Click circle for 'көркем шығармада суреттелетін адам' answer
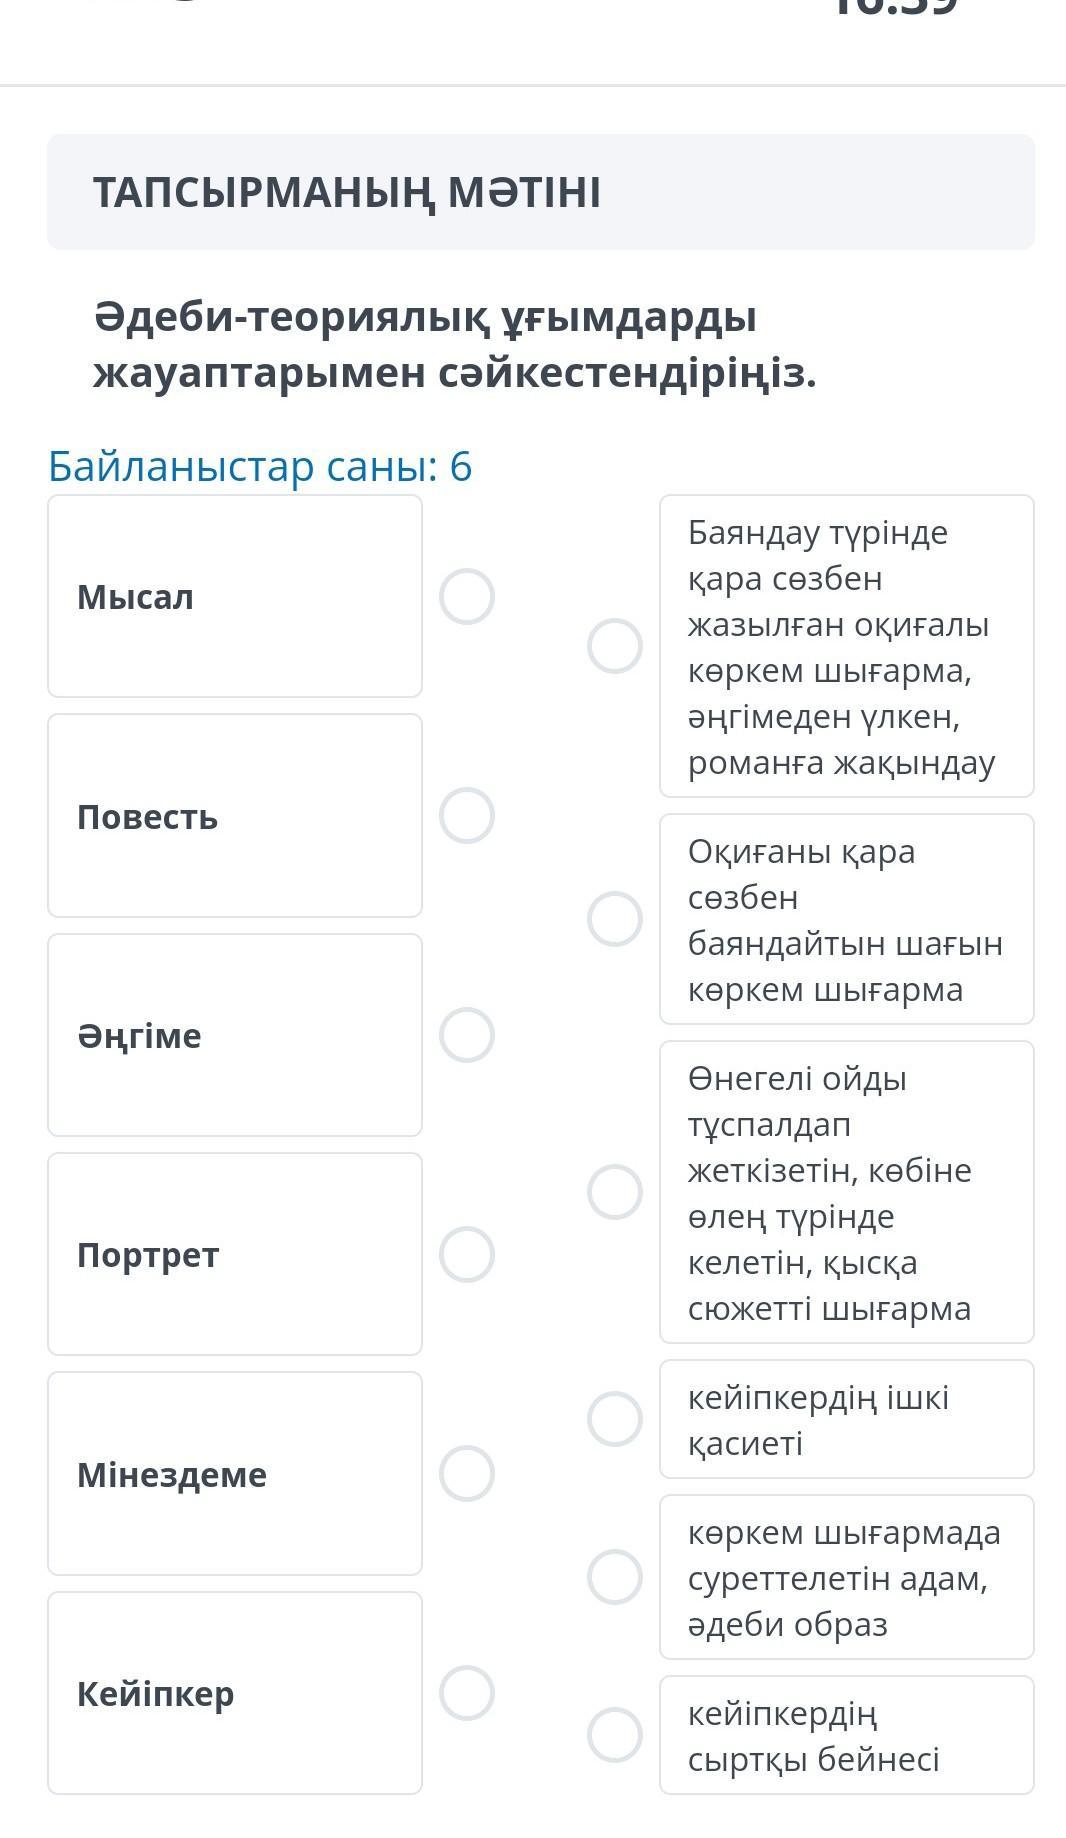 pyautogui.click(x=615, y=1577)
